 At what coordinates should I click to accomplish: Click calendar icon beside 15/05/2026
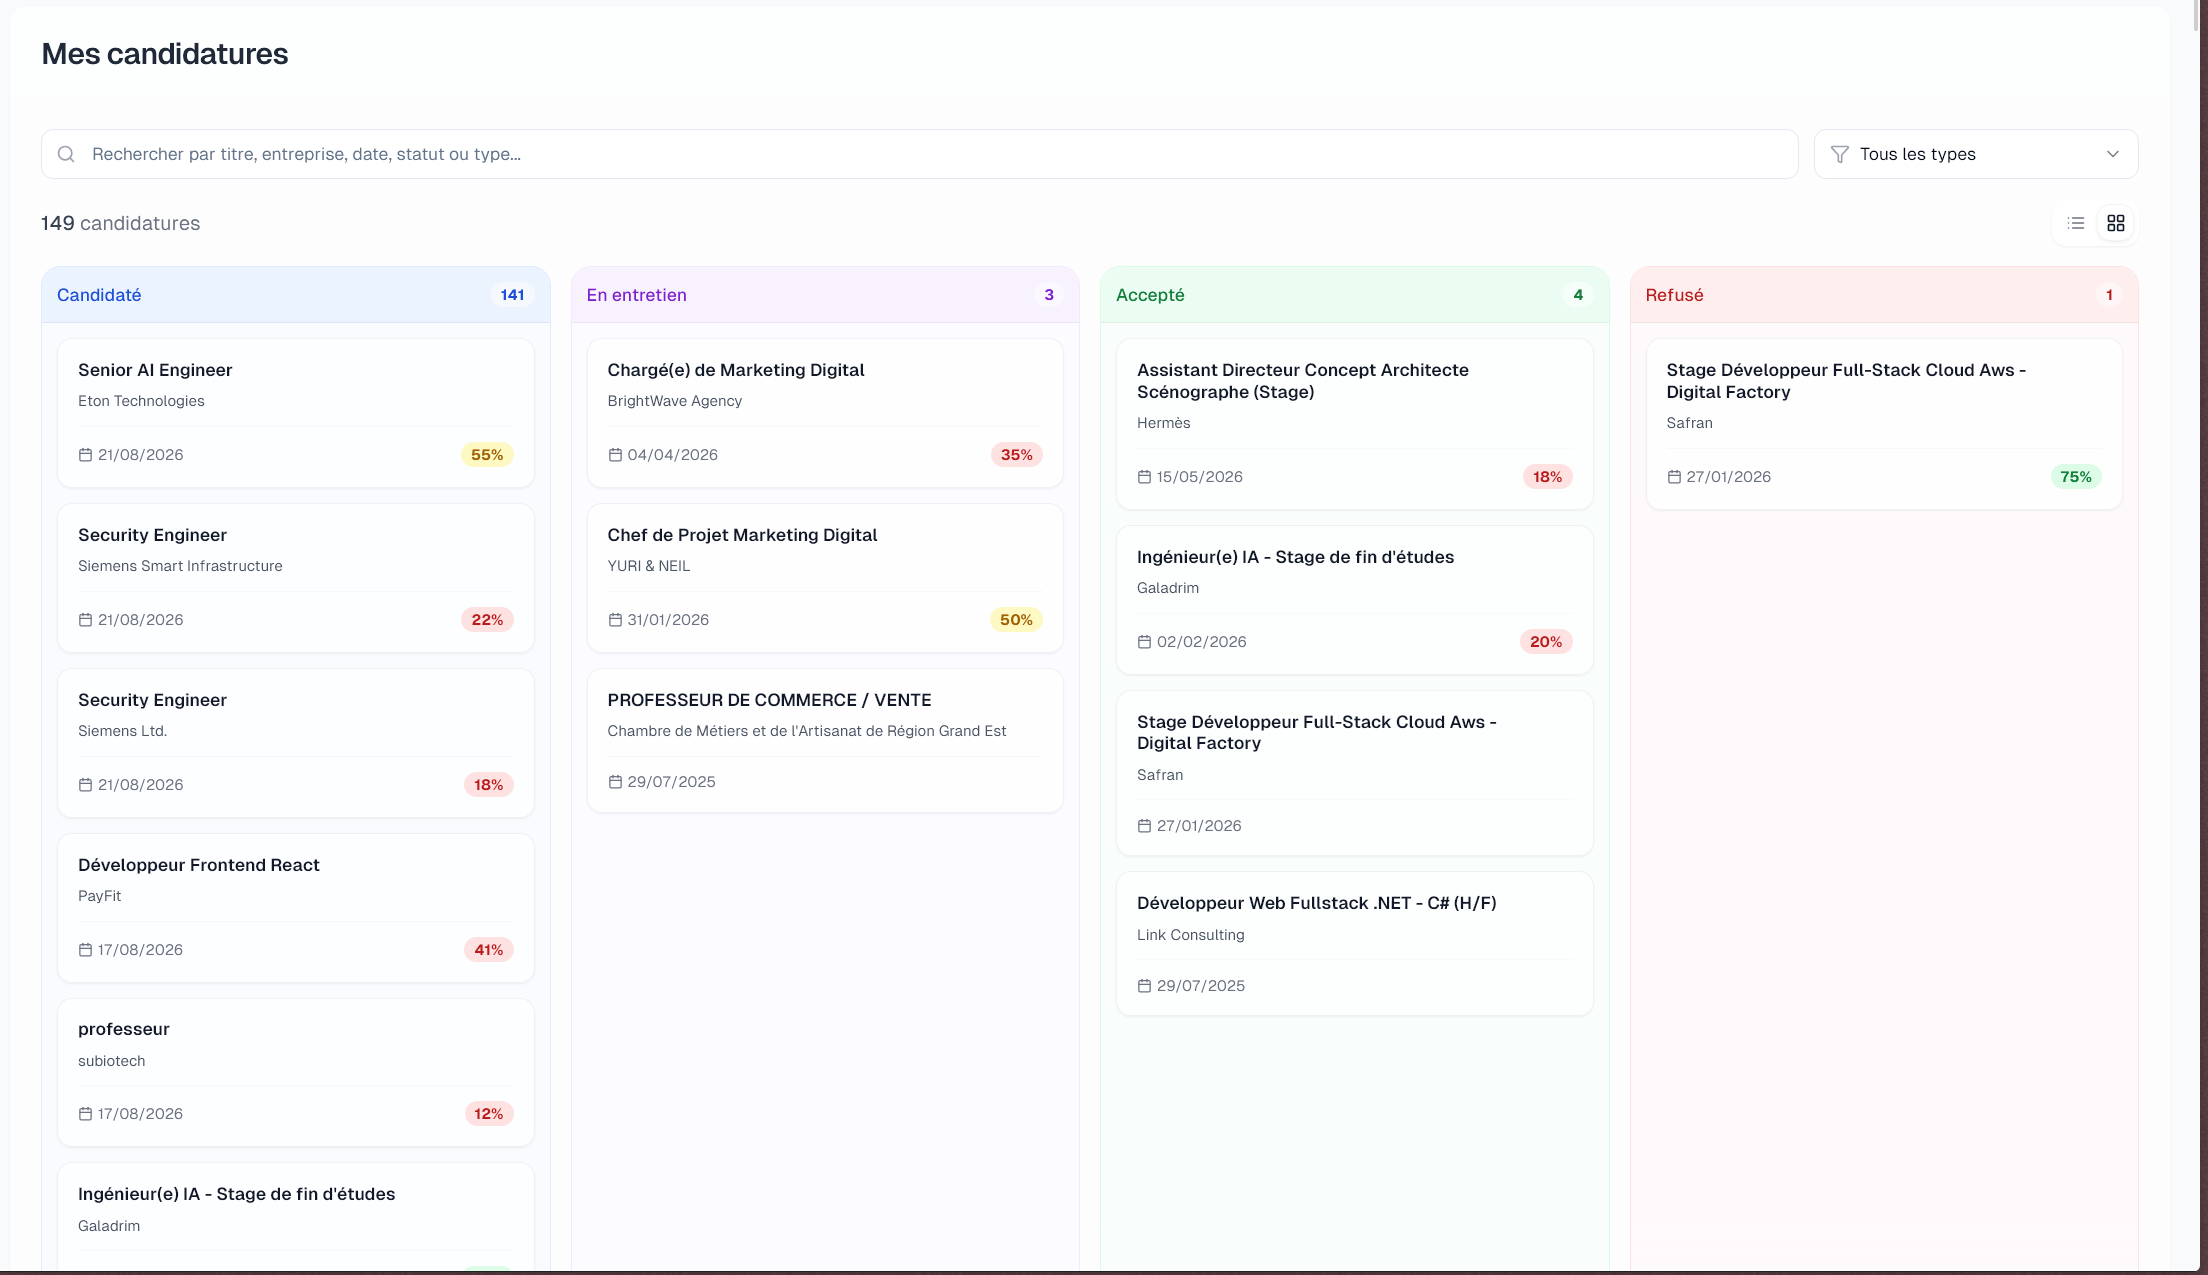pos(1144,477)
